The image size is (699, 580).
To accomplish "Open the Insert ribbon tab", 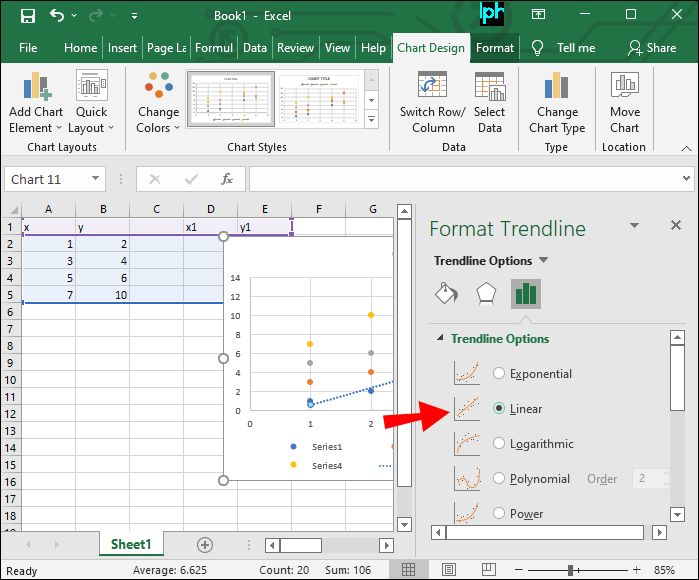I will click(122, 48).
